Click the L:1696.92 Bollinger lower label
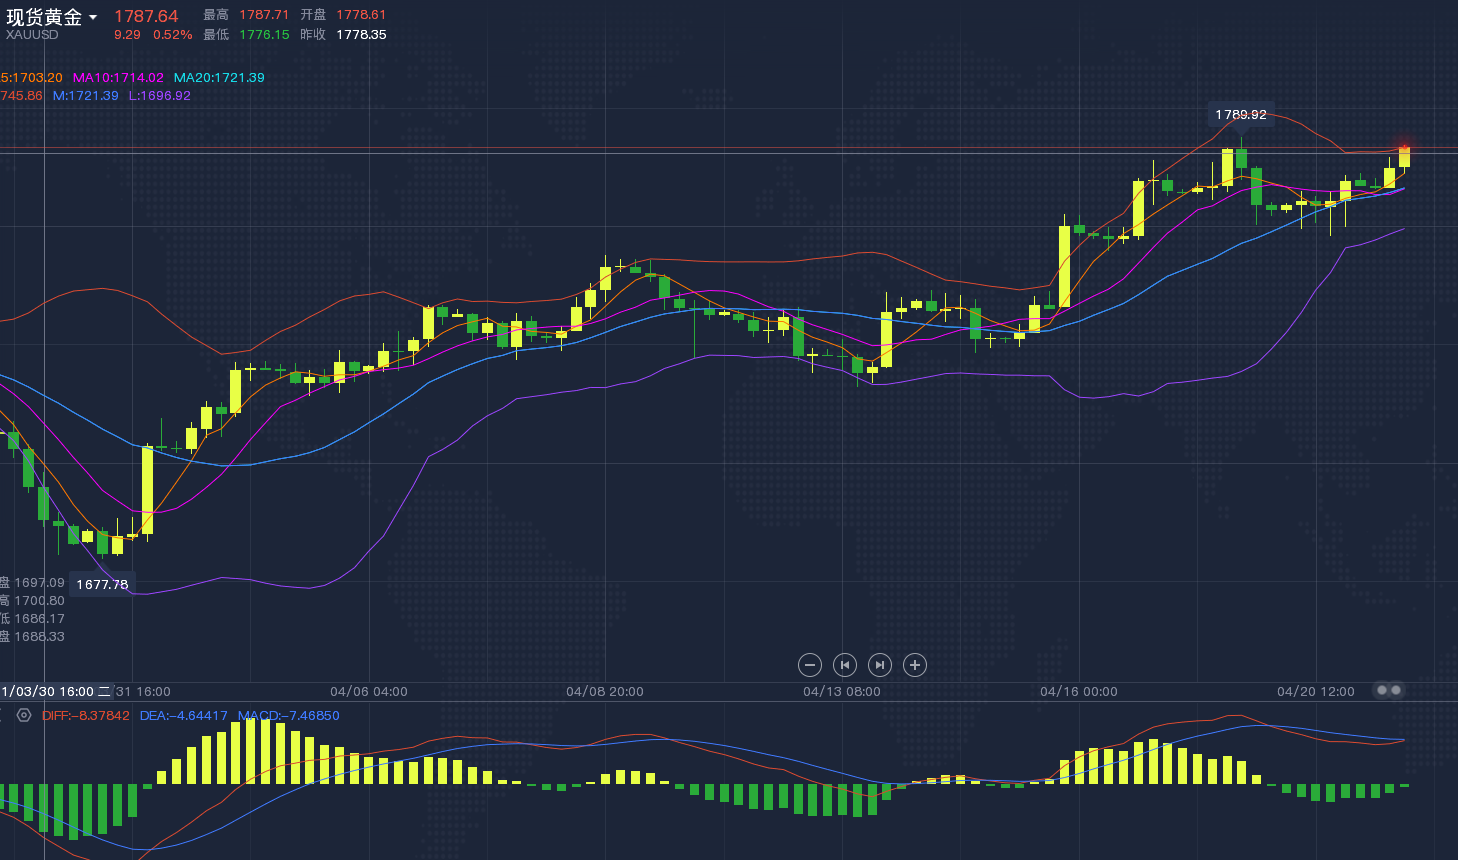1458x860 pixels. coord(159,96)
